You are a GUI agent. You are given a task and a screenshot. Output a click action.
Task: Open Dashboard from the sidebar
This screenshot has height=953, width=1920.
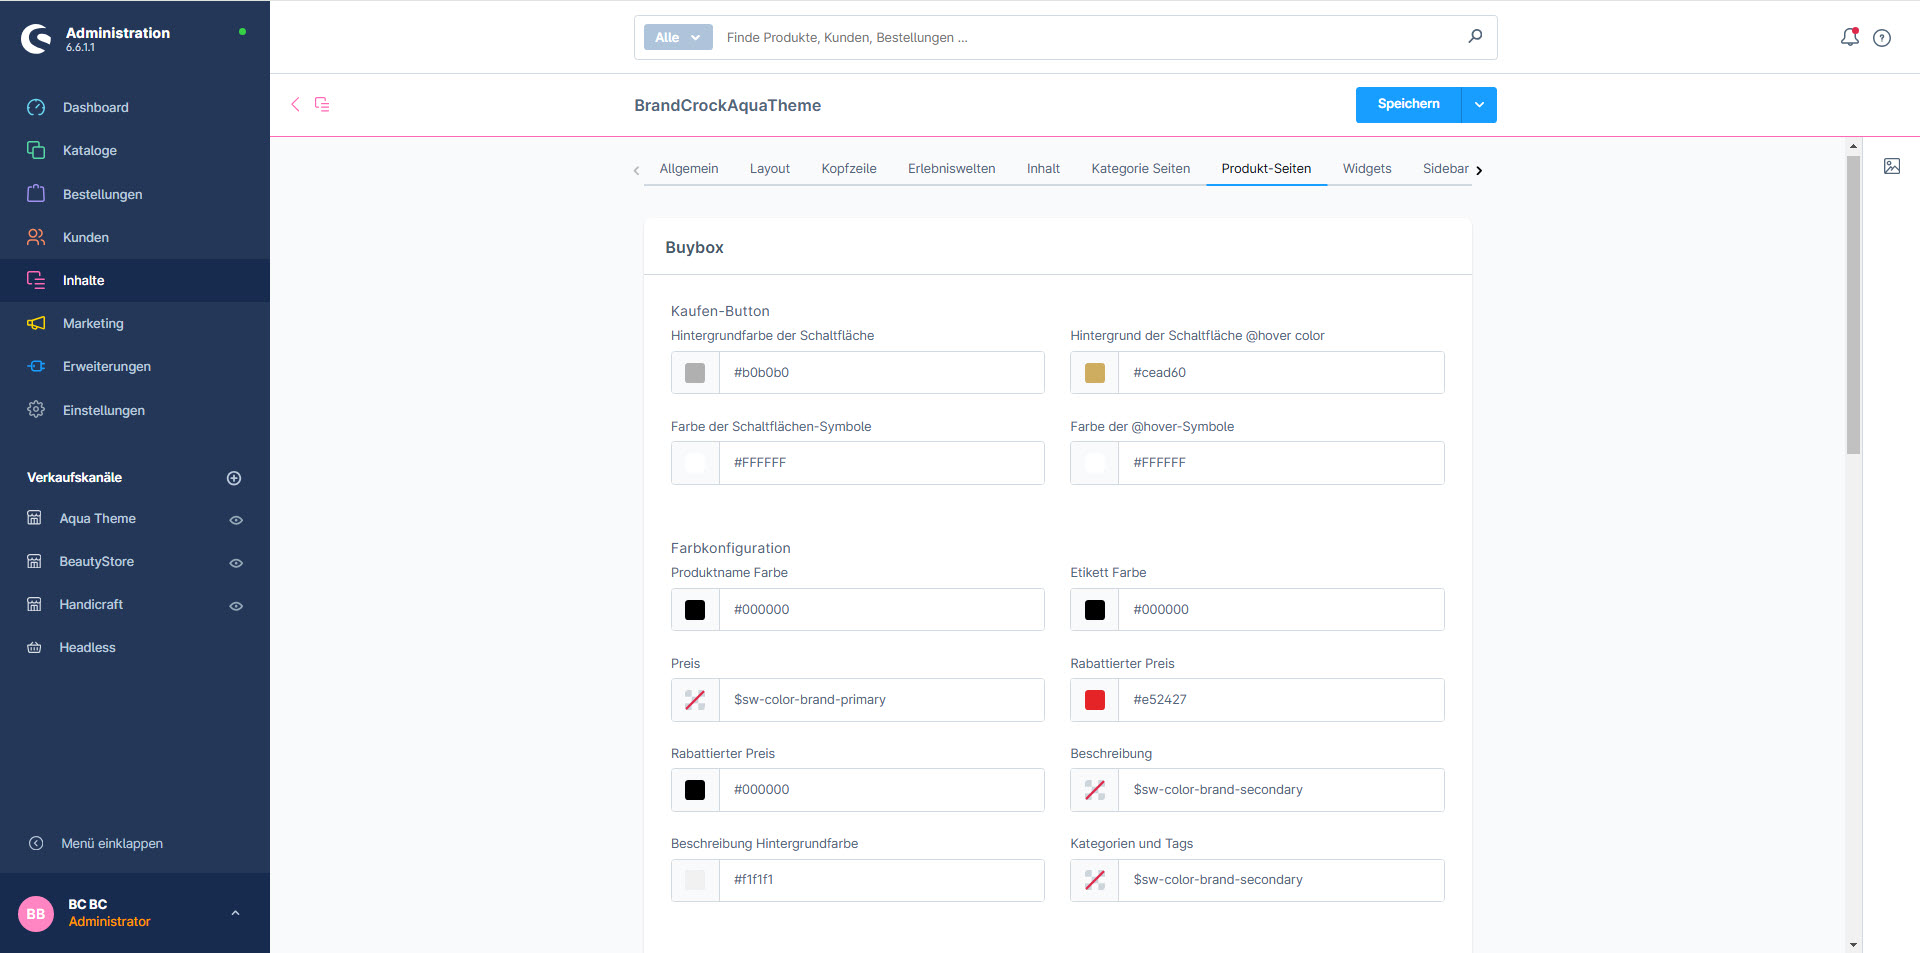95,107
